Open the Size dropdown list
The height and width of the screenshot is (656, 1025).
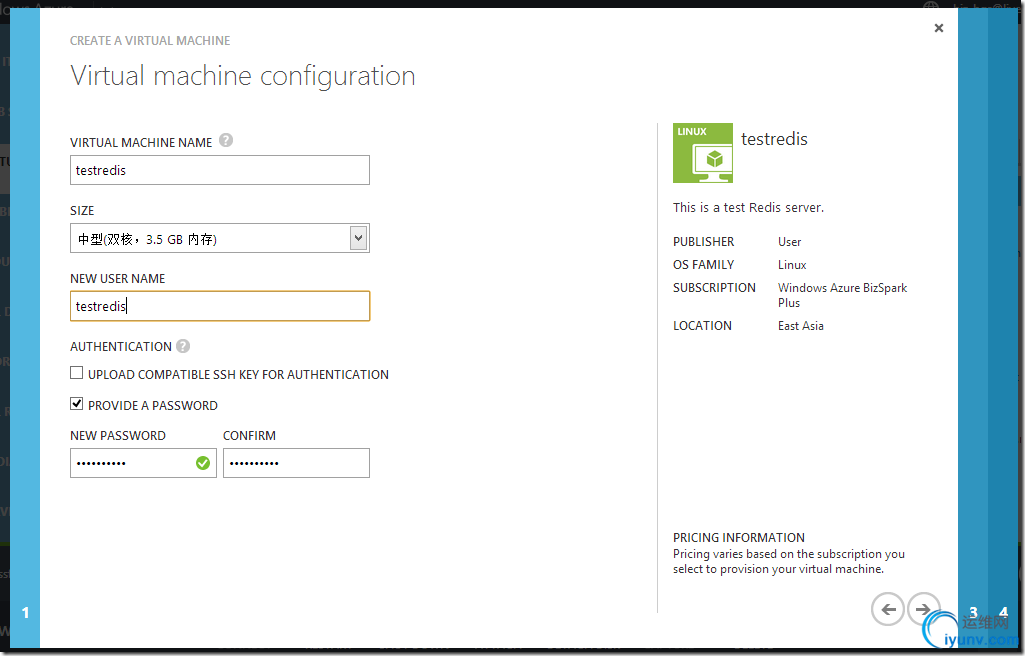point(220,238)
